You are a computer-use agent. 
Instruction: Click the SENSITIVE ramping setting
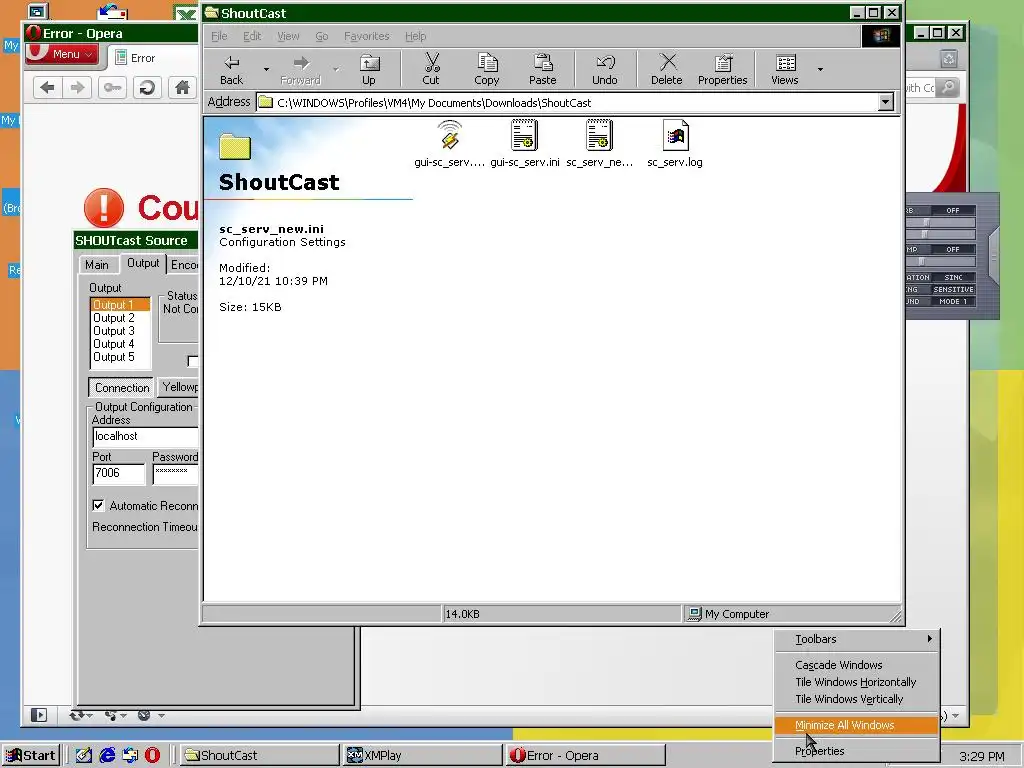953,289
